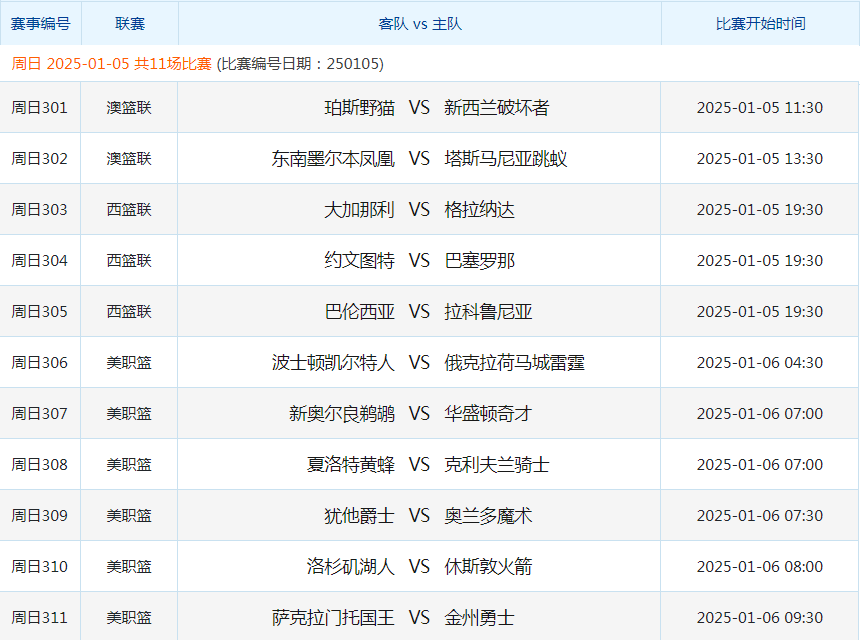Select away team 洛杉矶湖人
Screen dimensions: 860x640
(x=350, y=567)
